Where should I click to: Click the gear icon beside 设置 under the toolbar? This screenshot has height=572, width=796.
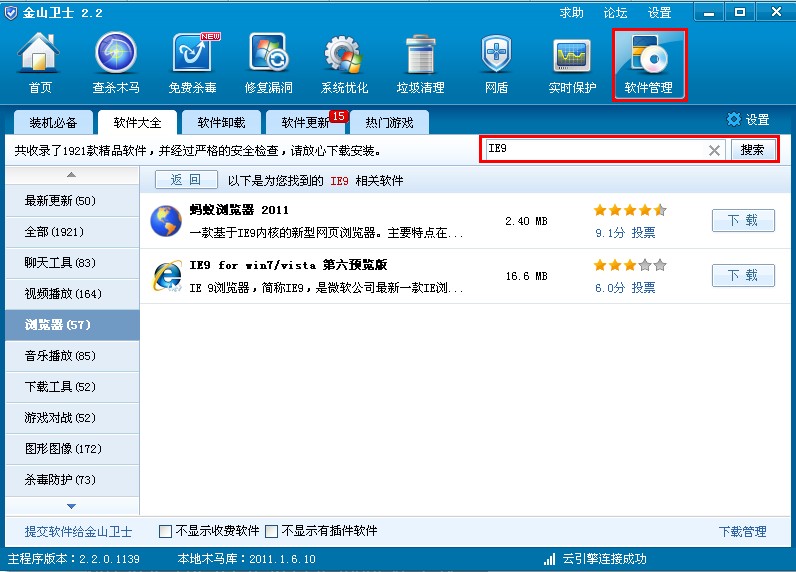[734, 119]
